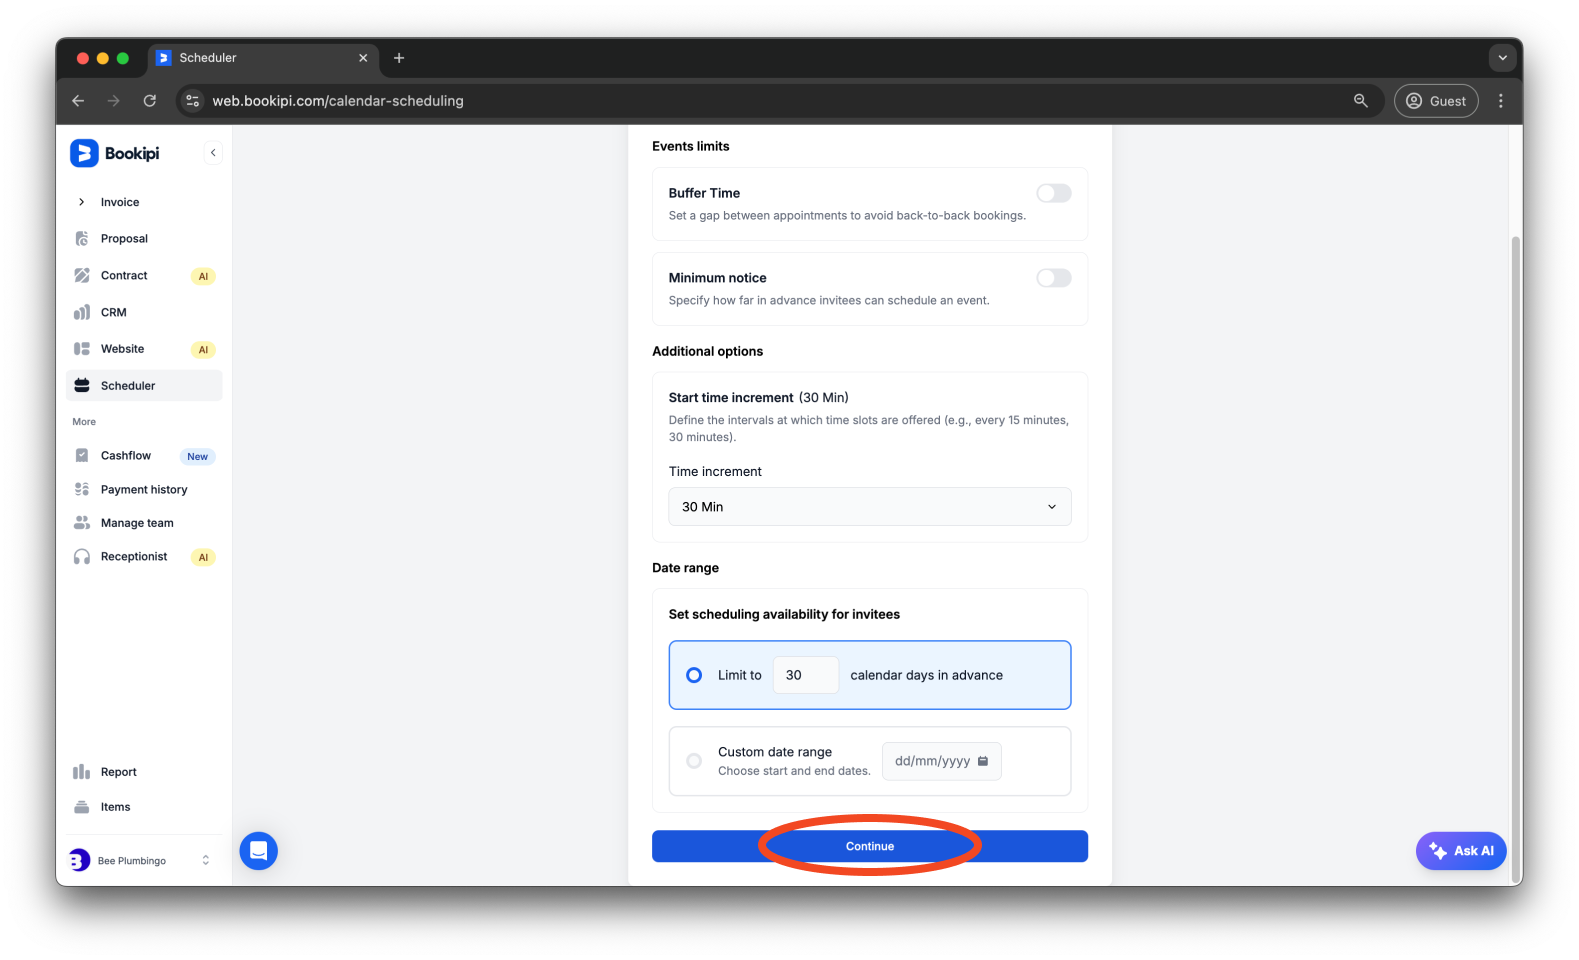The image size is (1579, 960).
Task: Click the Start time increment heading
Action: tap(731, 398)
